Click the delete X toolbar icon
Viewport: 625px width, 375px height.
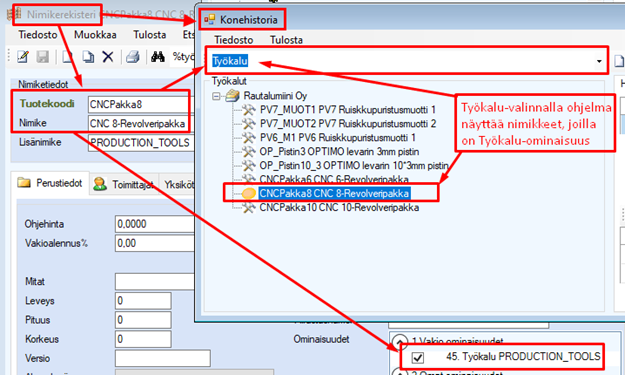click(x=108, y=57)
